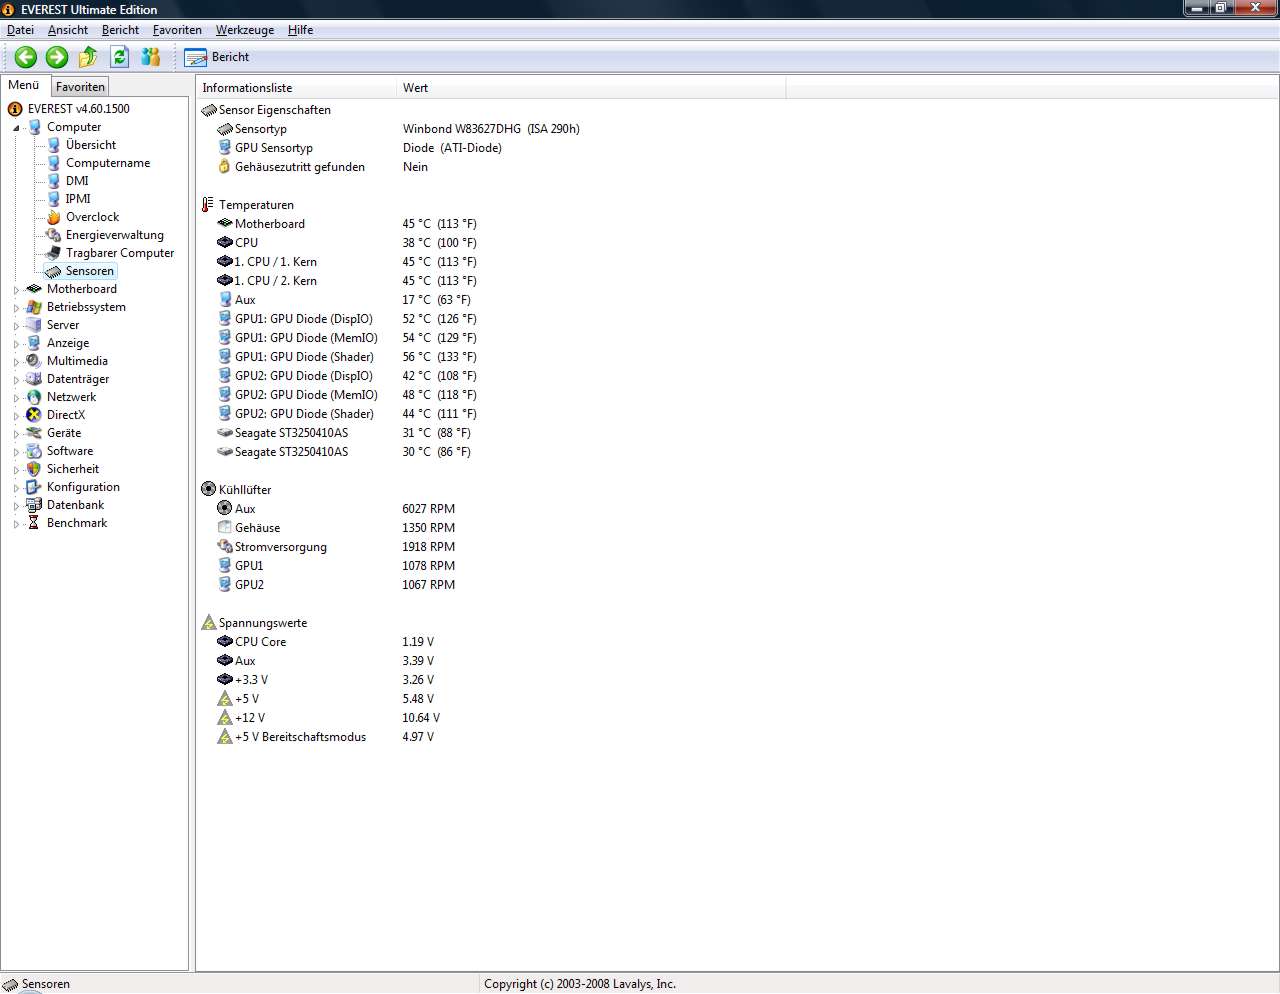The height and width of the screenshot is (994, 1280).
Task: Refresh the sensor readings
Action: coord(120,57)
